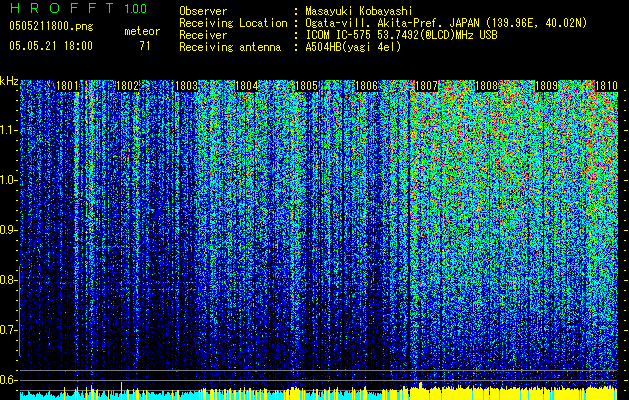Click the 1802 time marker
The width and height of the screenshot is (629, 400).
point(127,86)
